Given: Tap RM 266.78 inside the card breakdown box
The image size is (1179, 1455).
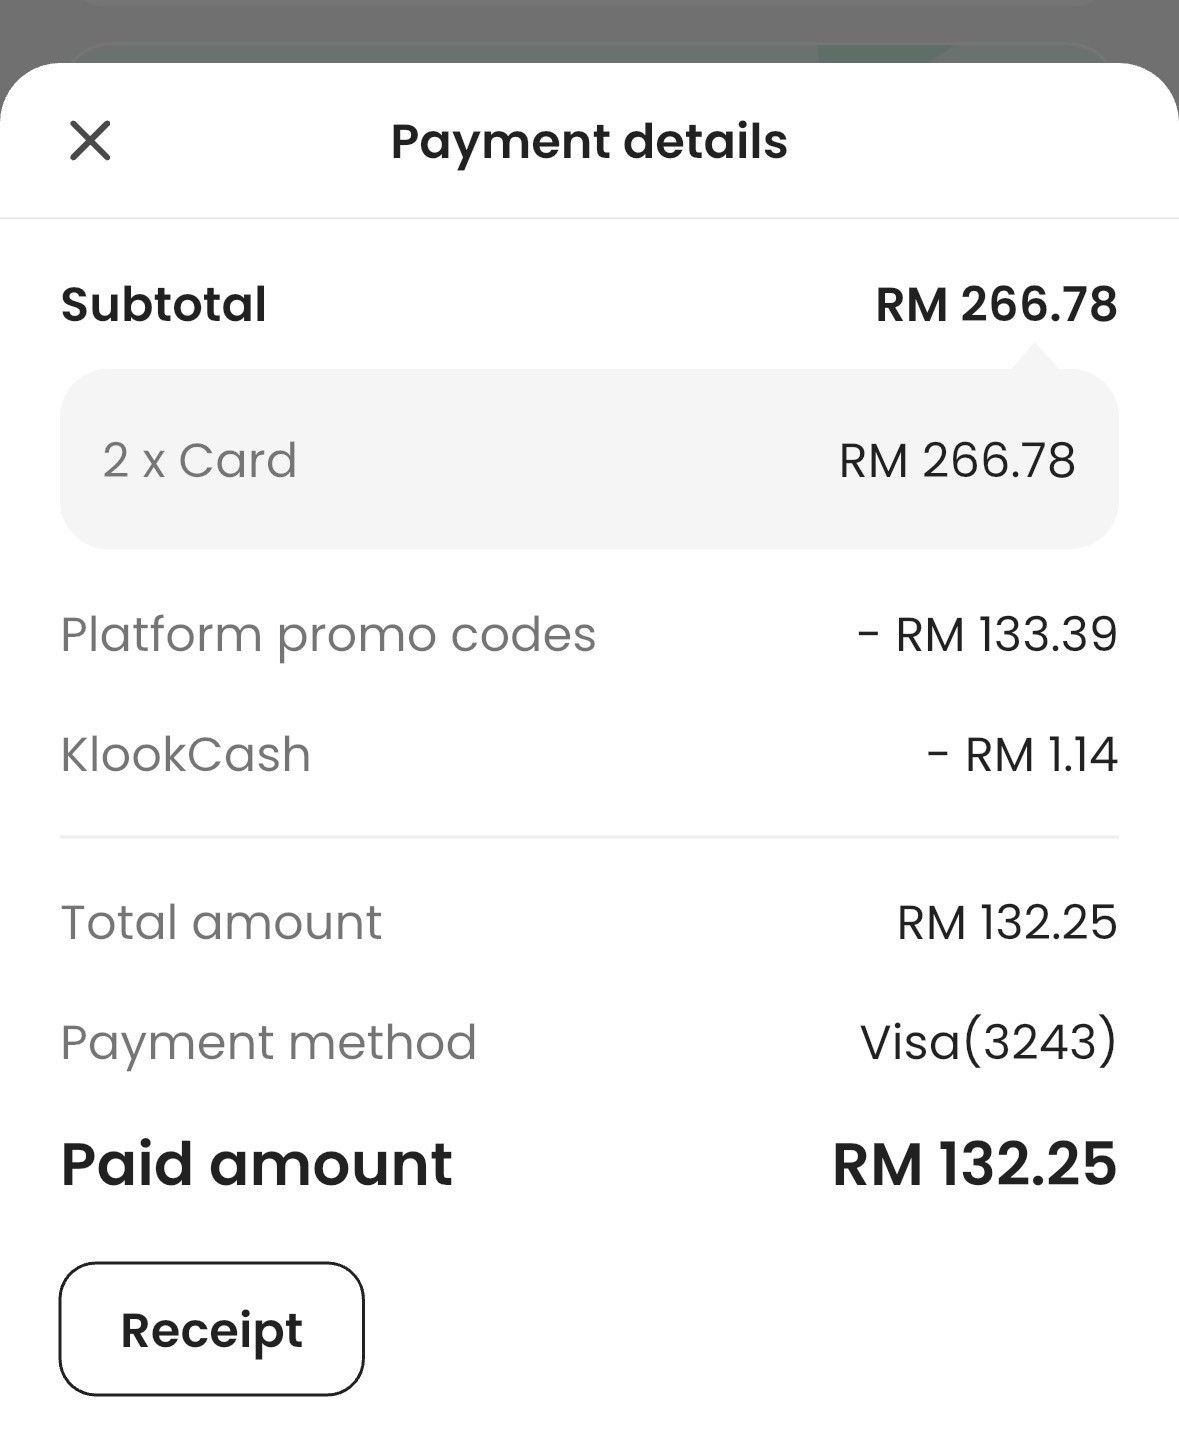Looking at the screenshot, I should (957, 460).
